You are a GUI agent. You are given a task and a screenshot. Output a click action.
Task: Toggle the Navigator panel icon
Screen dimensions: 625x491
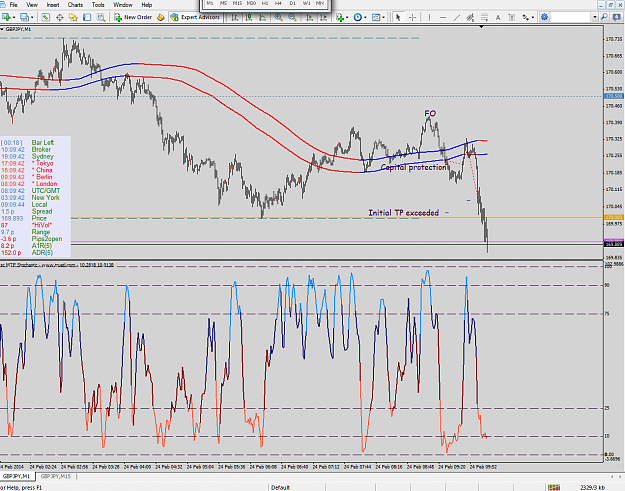(x=73, y=17)
